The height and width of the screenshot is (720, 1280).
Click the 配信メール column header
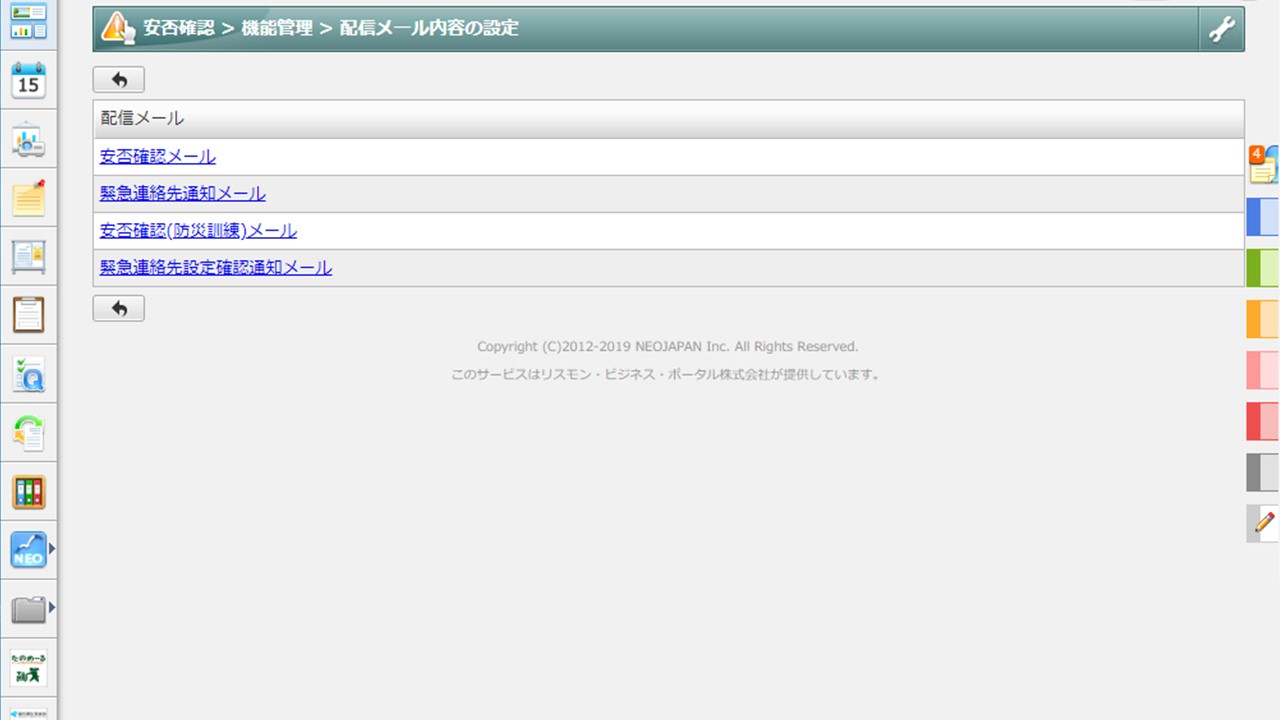[x=668, y=119]
